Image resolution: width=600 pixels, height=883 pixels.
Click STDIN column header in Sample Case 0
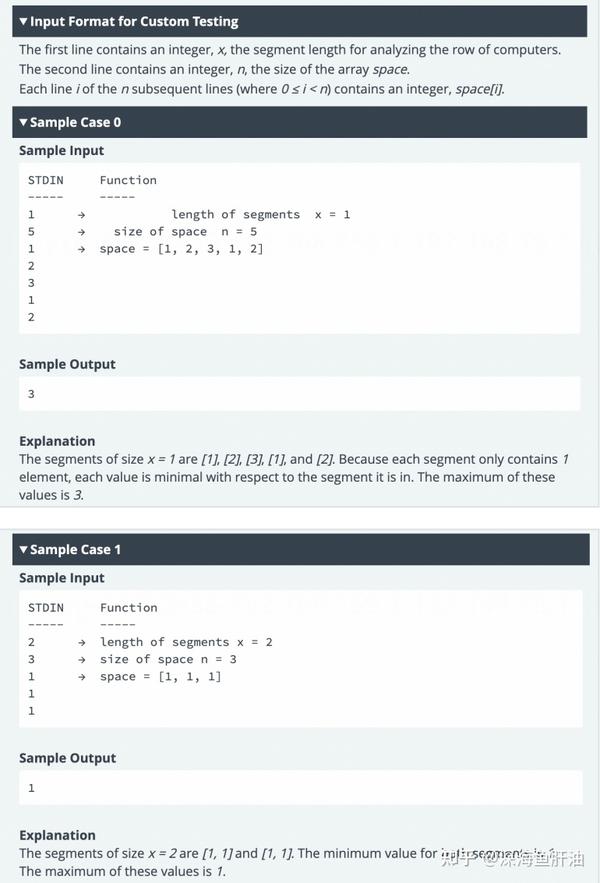pyautogui.click(x=46, y=180)
